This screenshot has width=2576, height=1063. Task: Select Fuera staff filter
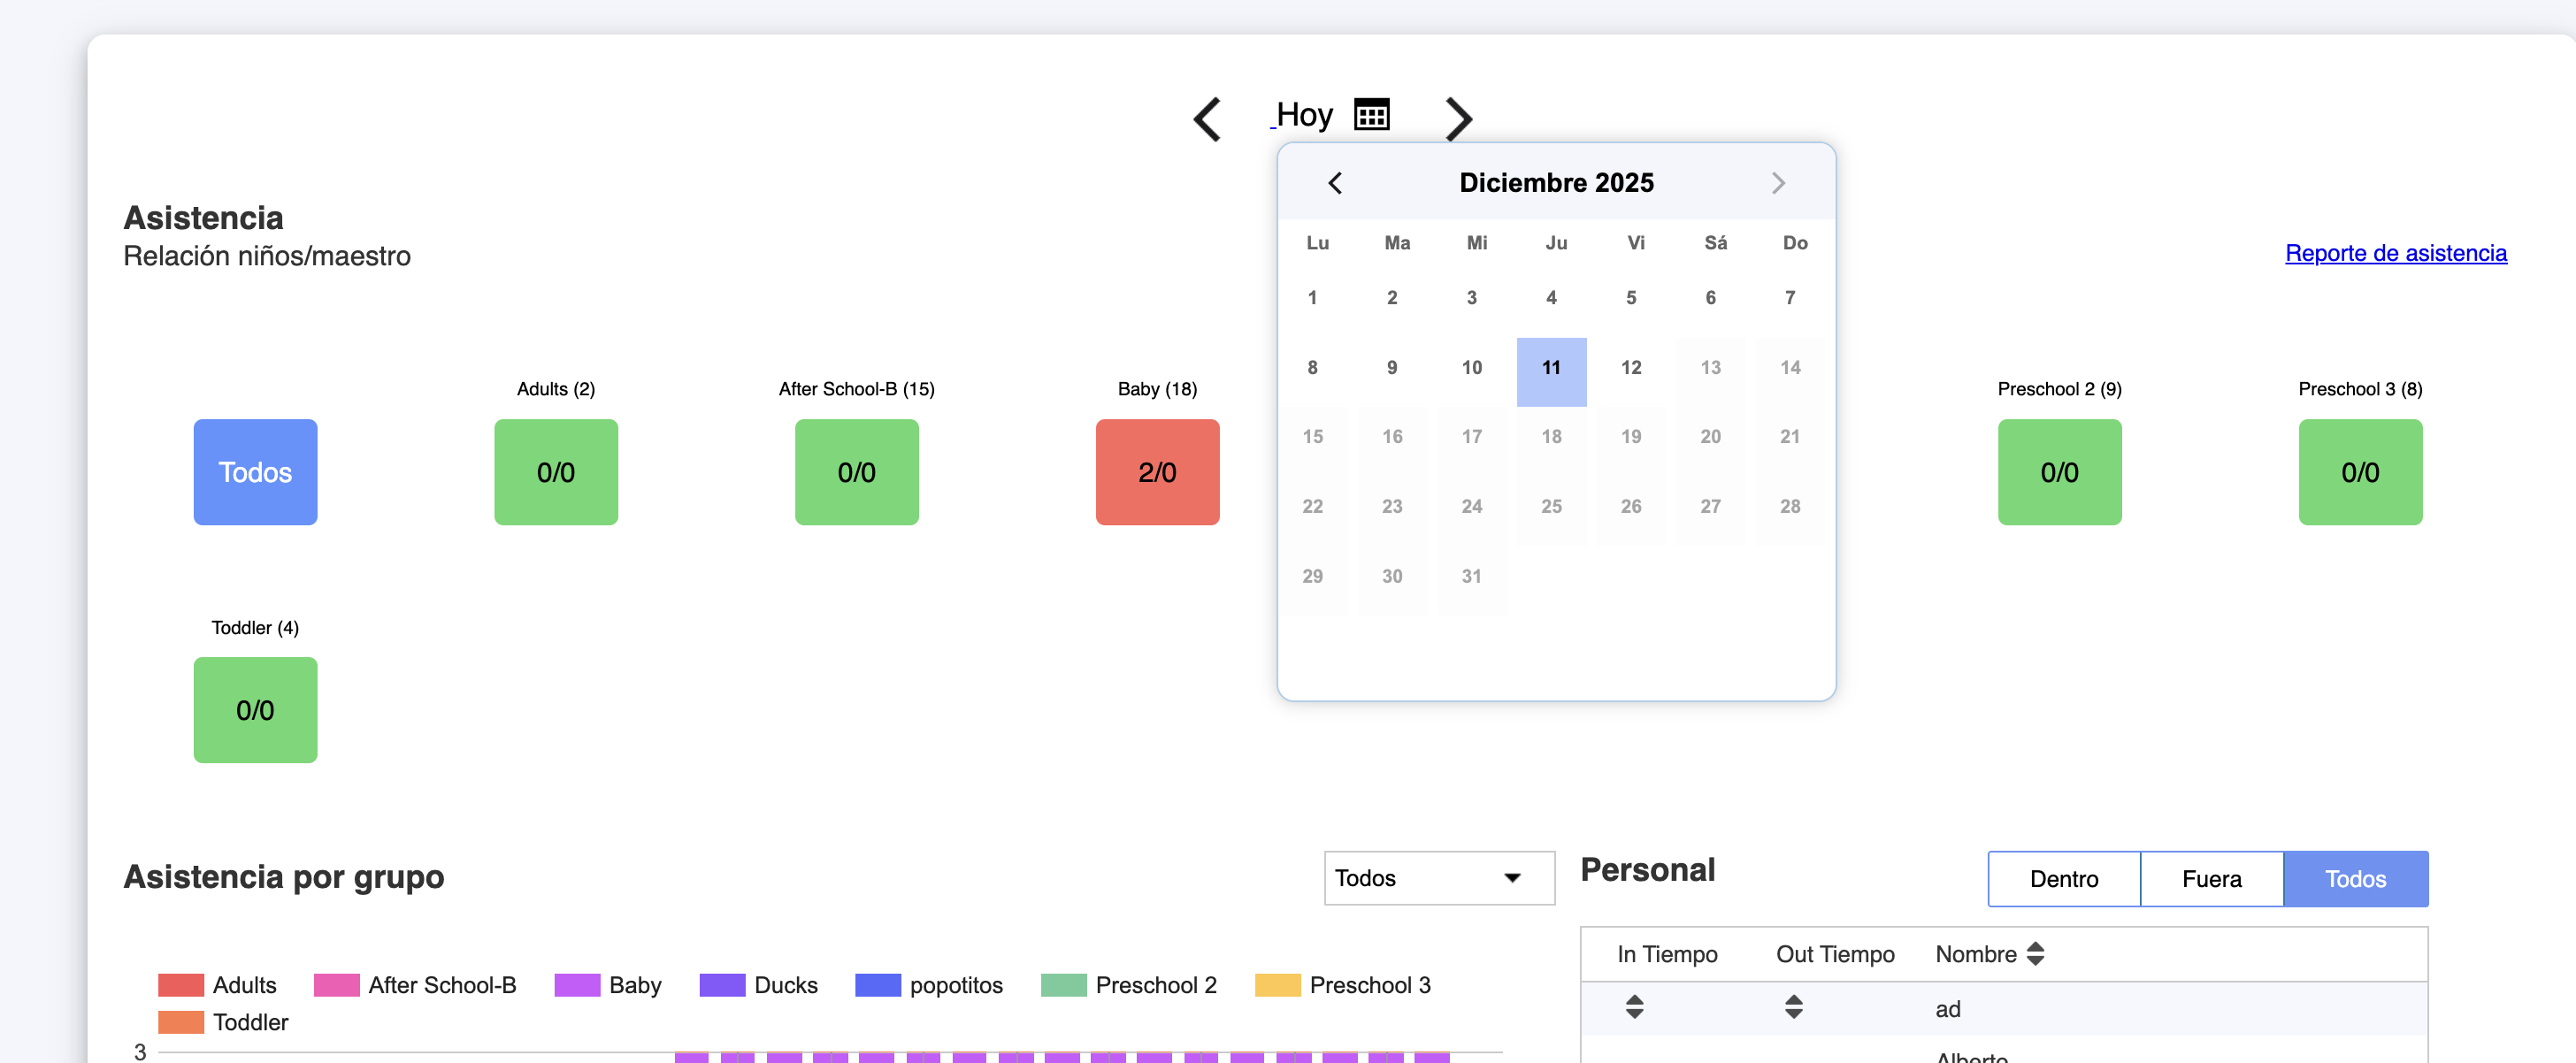(2211, 878)
